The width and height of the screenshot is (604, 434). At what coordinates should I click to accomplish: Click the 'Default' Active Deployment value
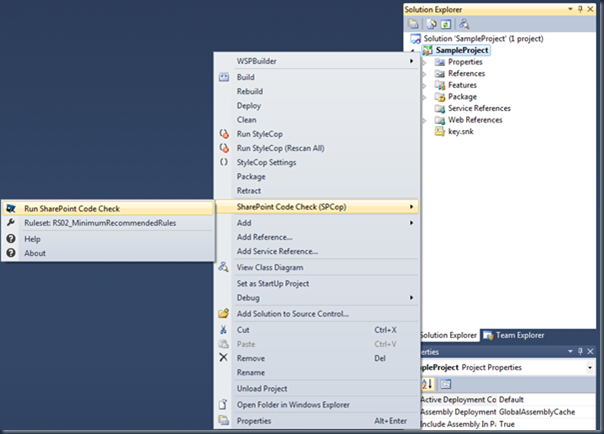tap(511, 399)
